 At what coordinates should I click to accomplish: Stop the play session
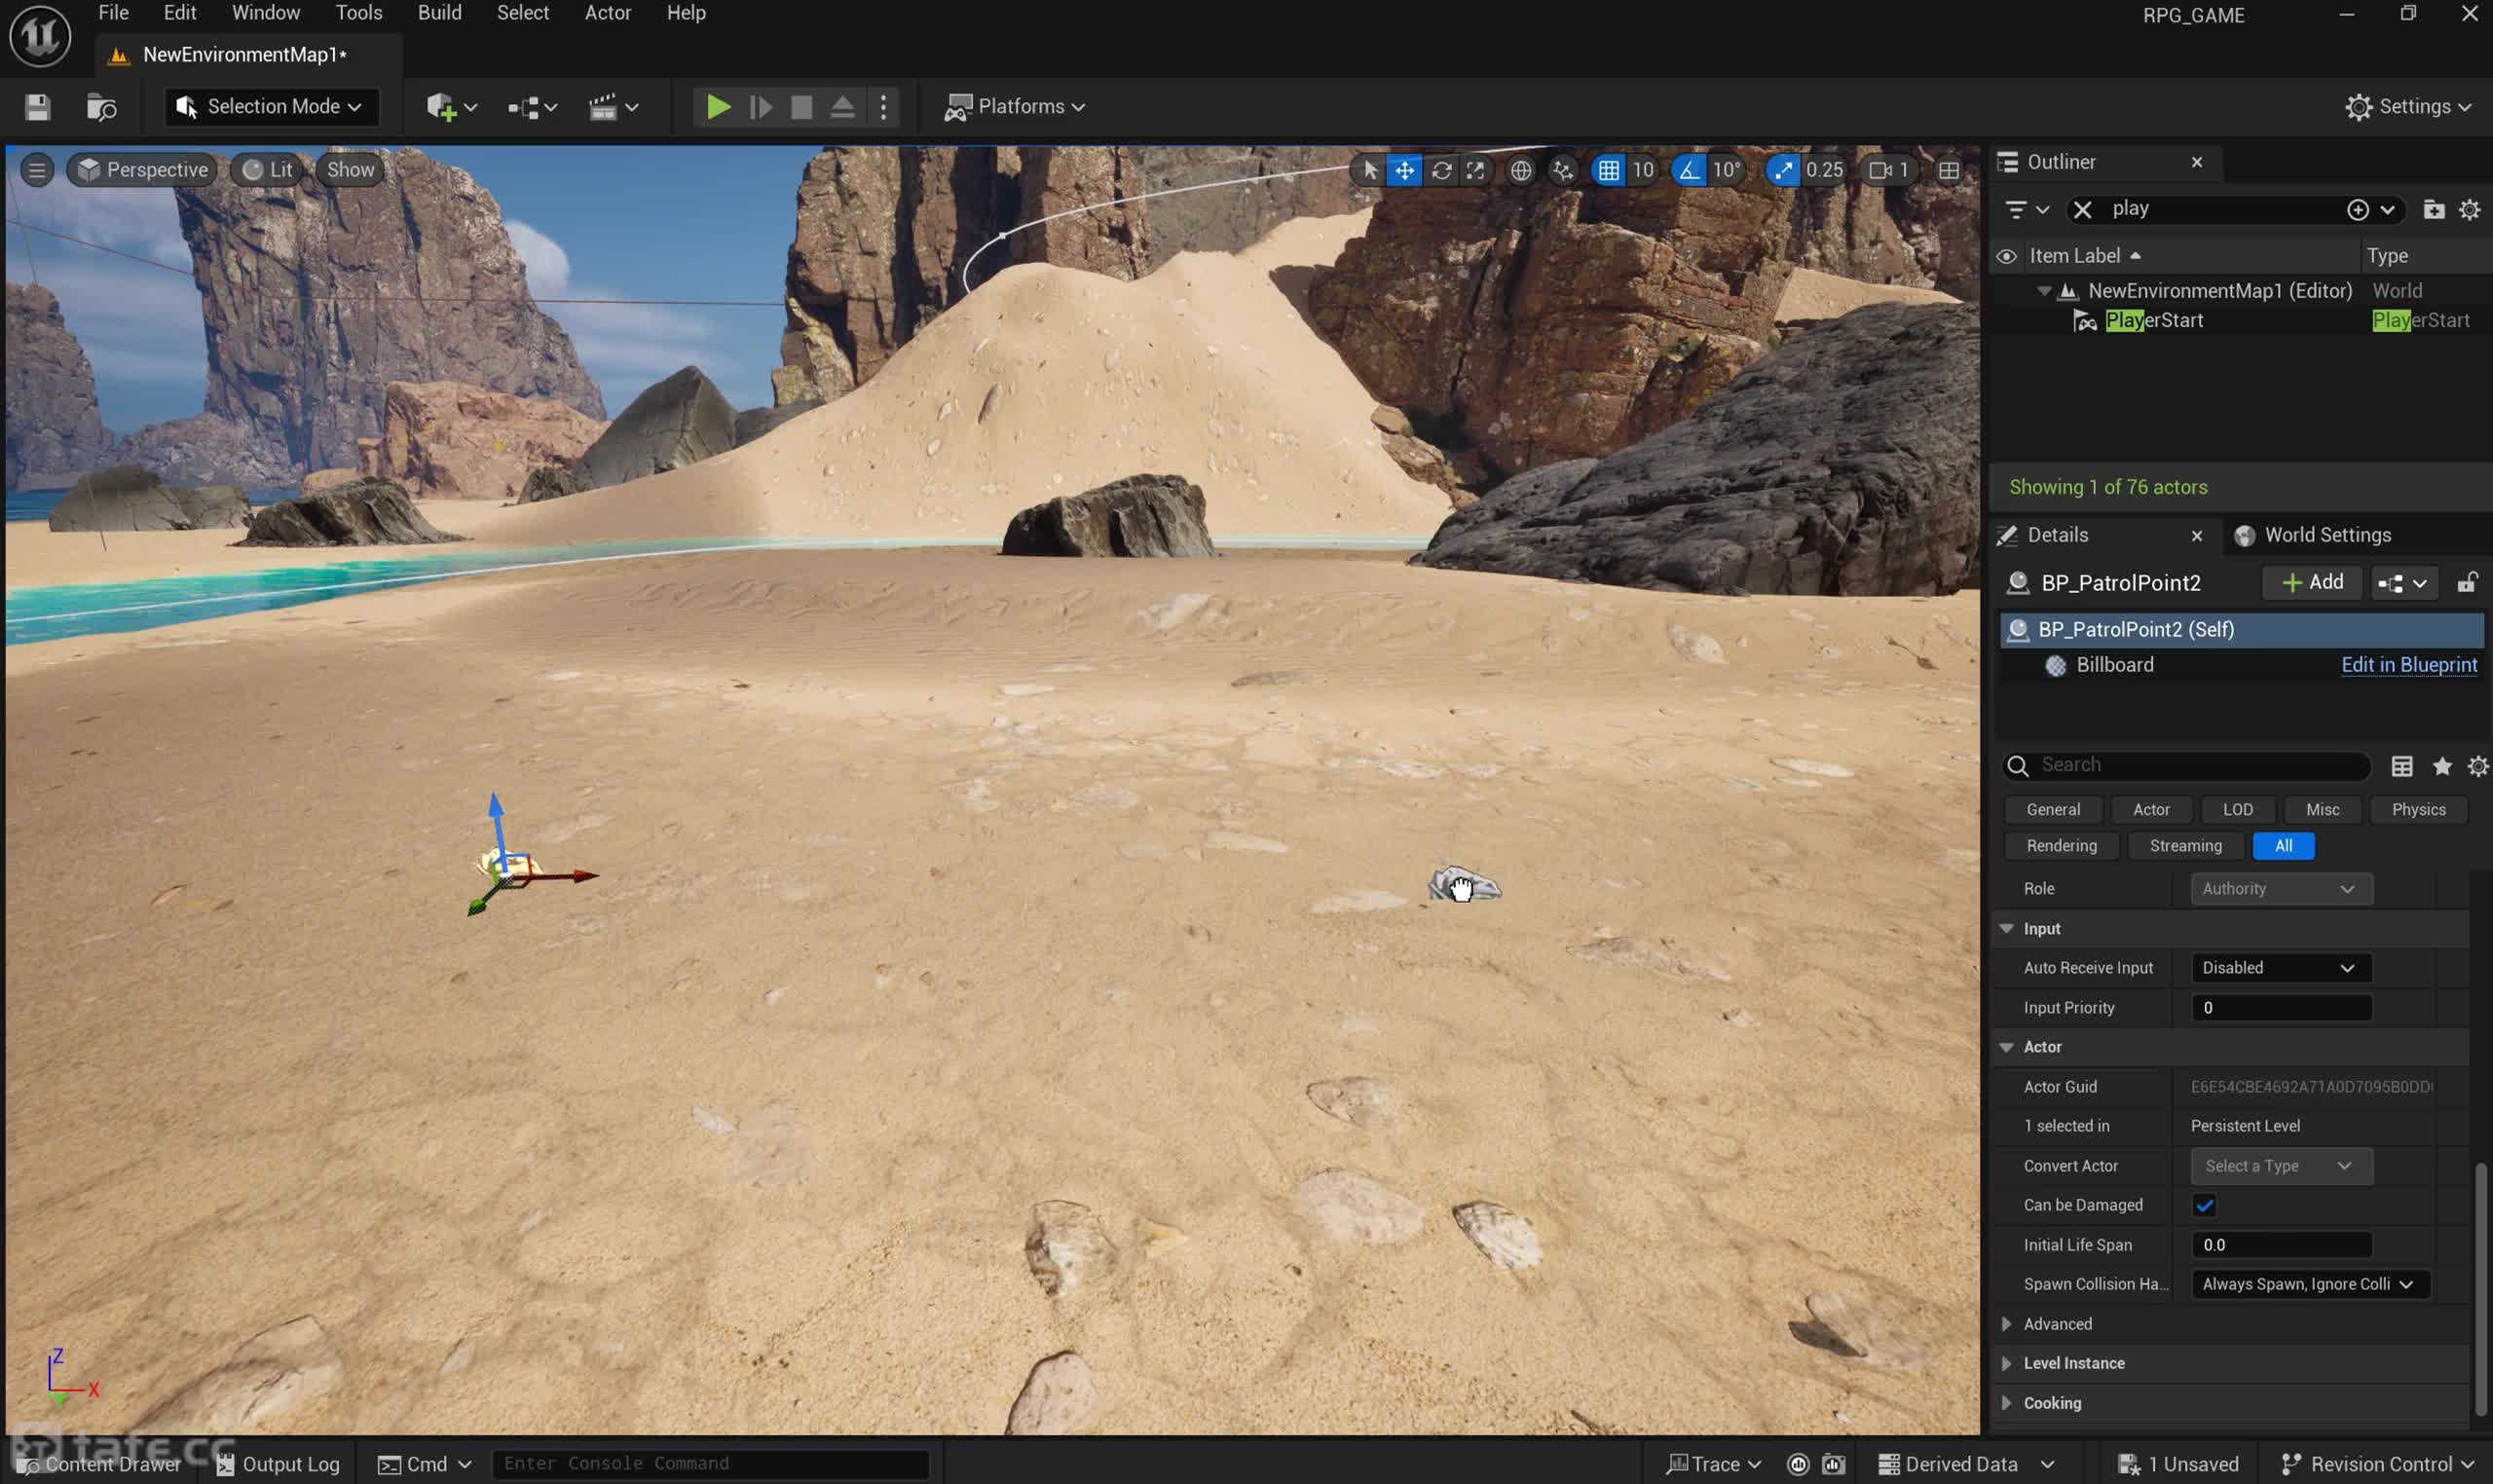click(x=801, y=107)
